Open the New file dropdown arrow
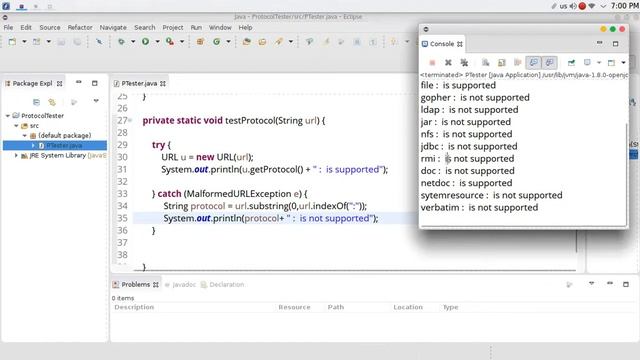The height and width of the screenshot is (360, 640). point(24,42)
